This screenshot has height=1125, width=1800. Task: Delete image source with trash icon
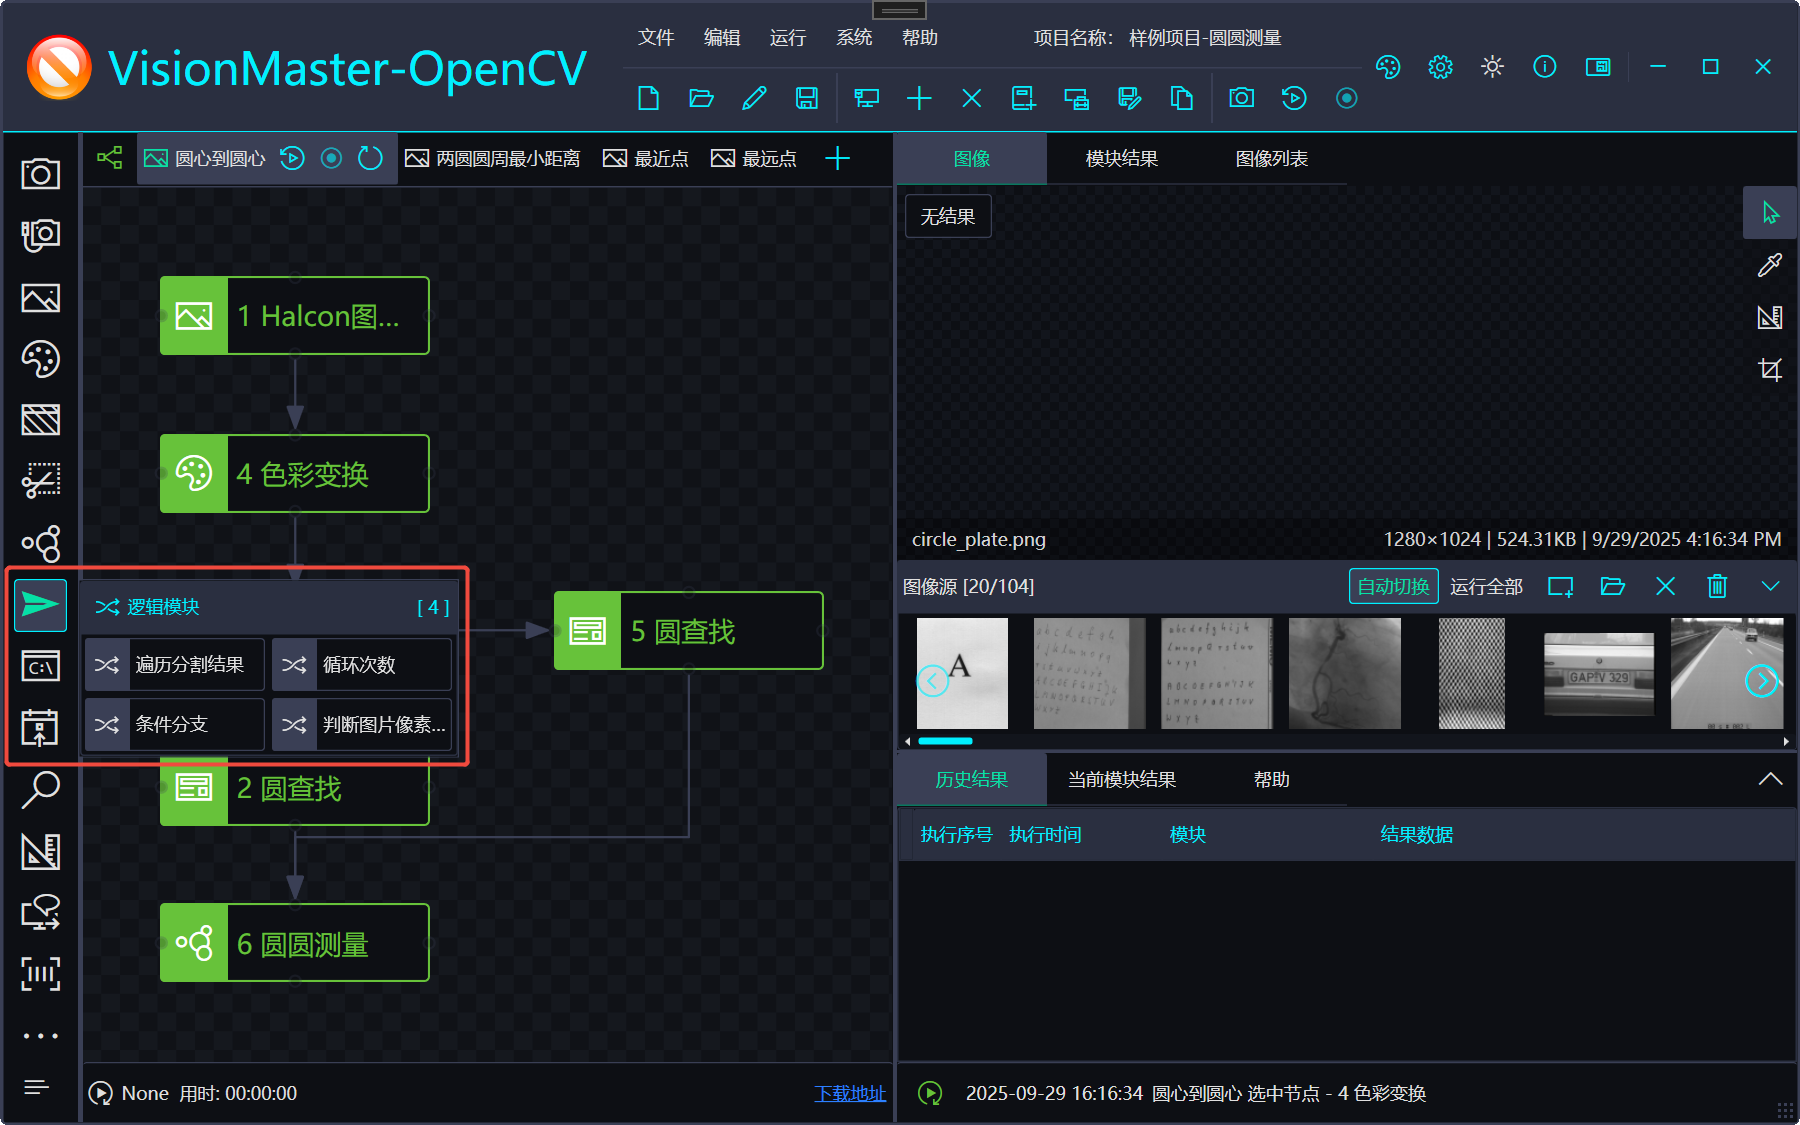pyautogui.click(x=1717, y=586)
